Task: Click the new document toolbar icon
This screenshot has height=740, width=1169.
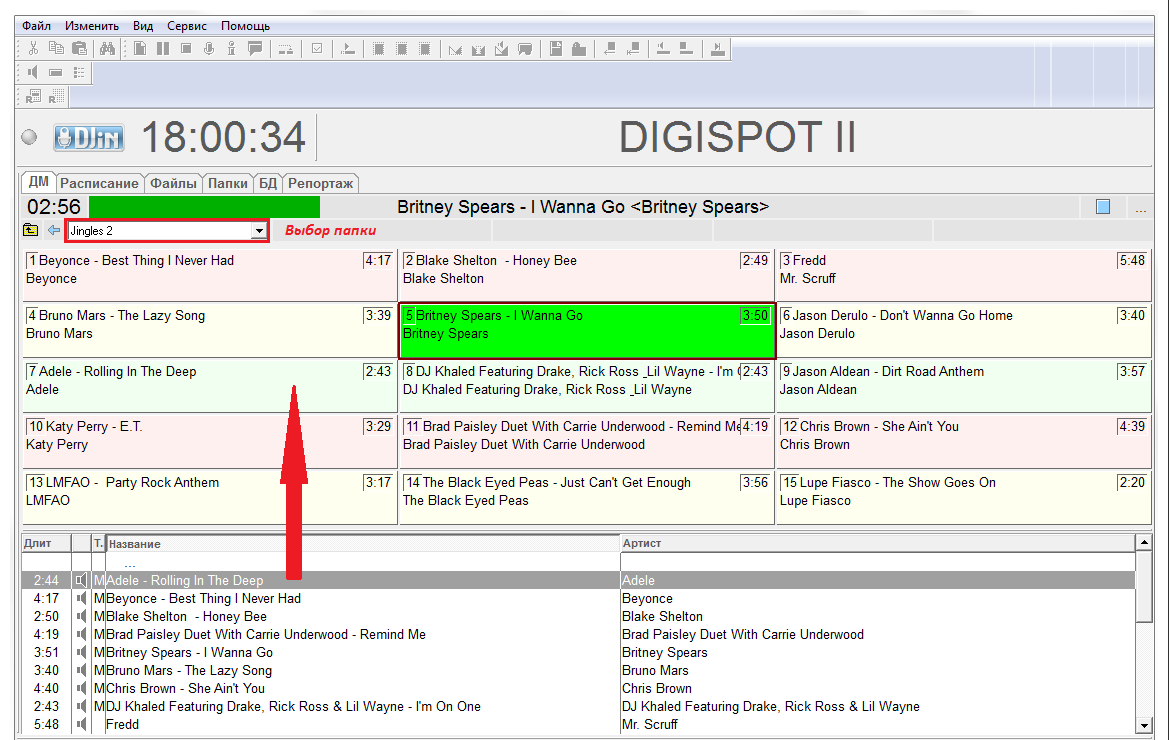Action: click(x=140, y=49)
